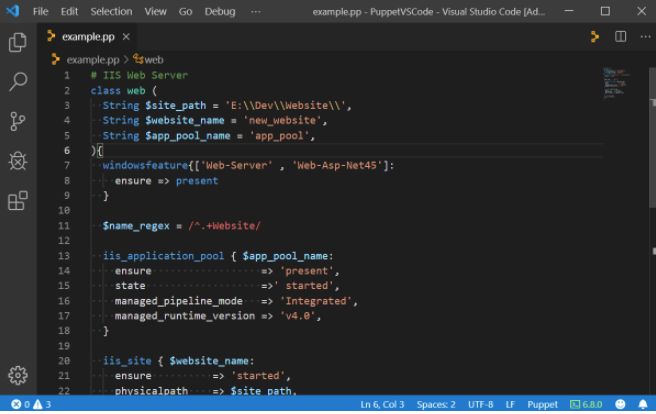Open the Search view in activity bar
656x414 pixels.
click(18, 81)
